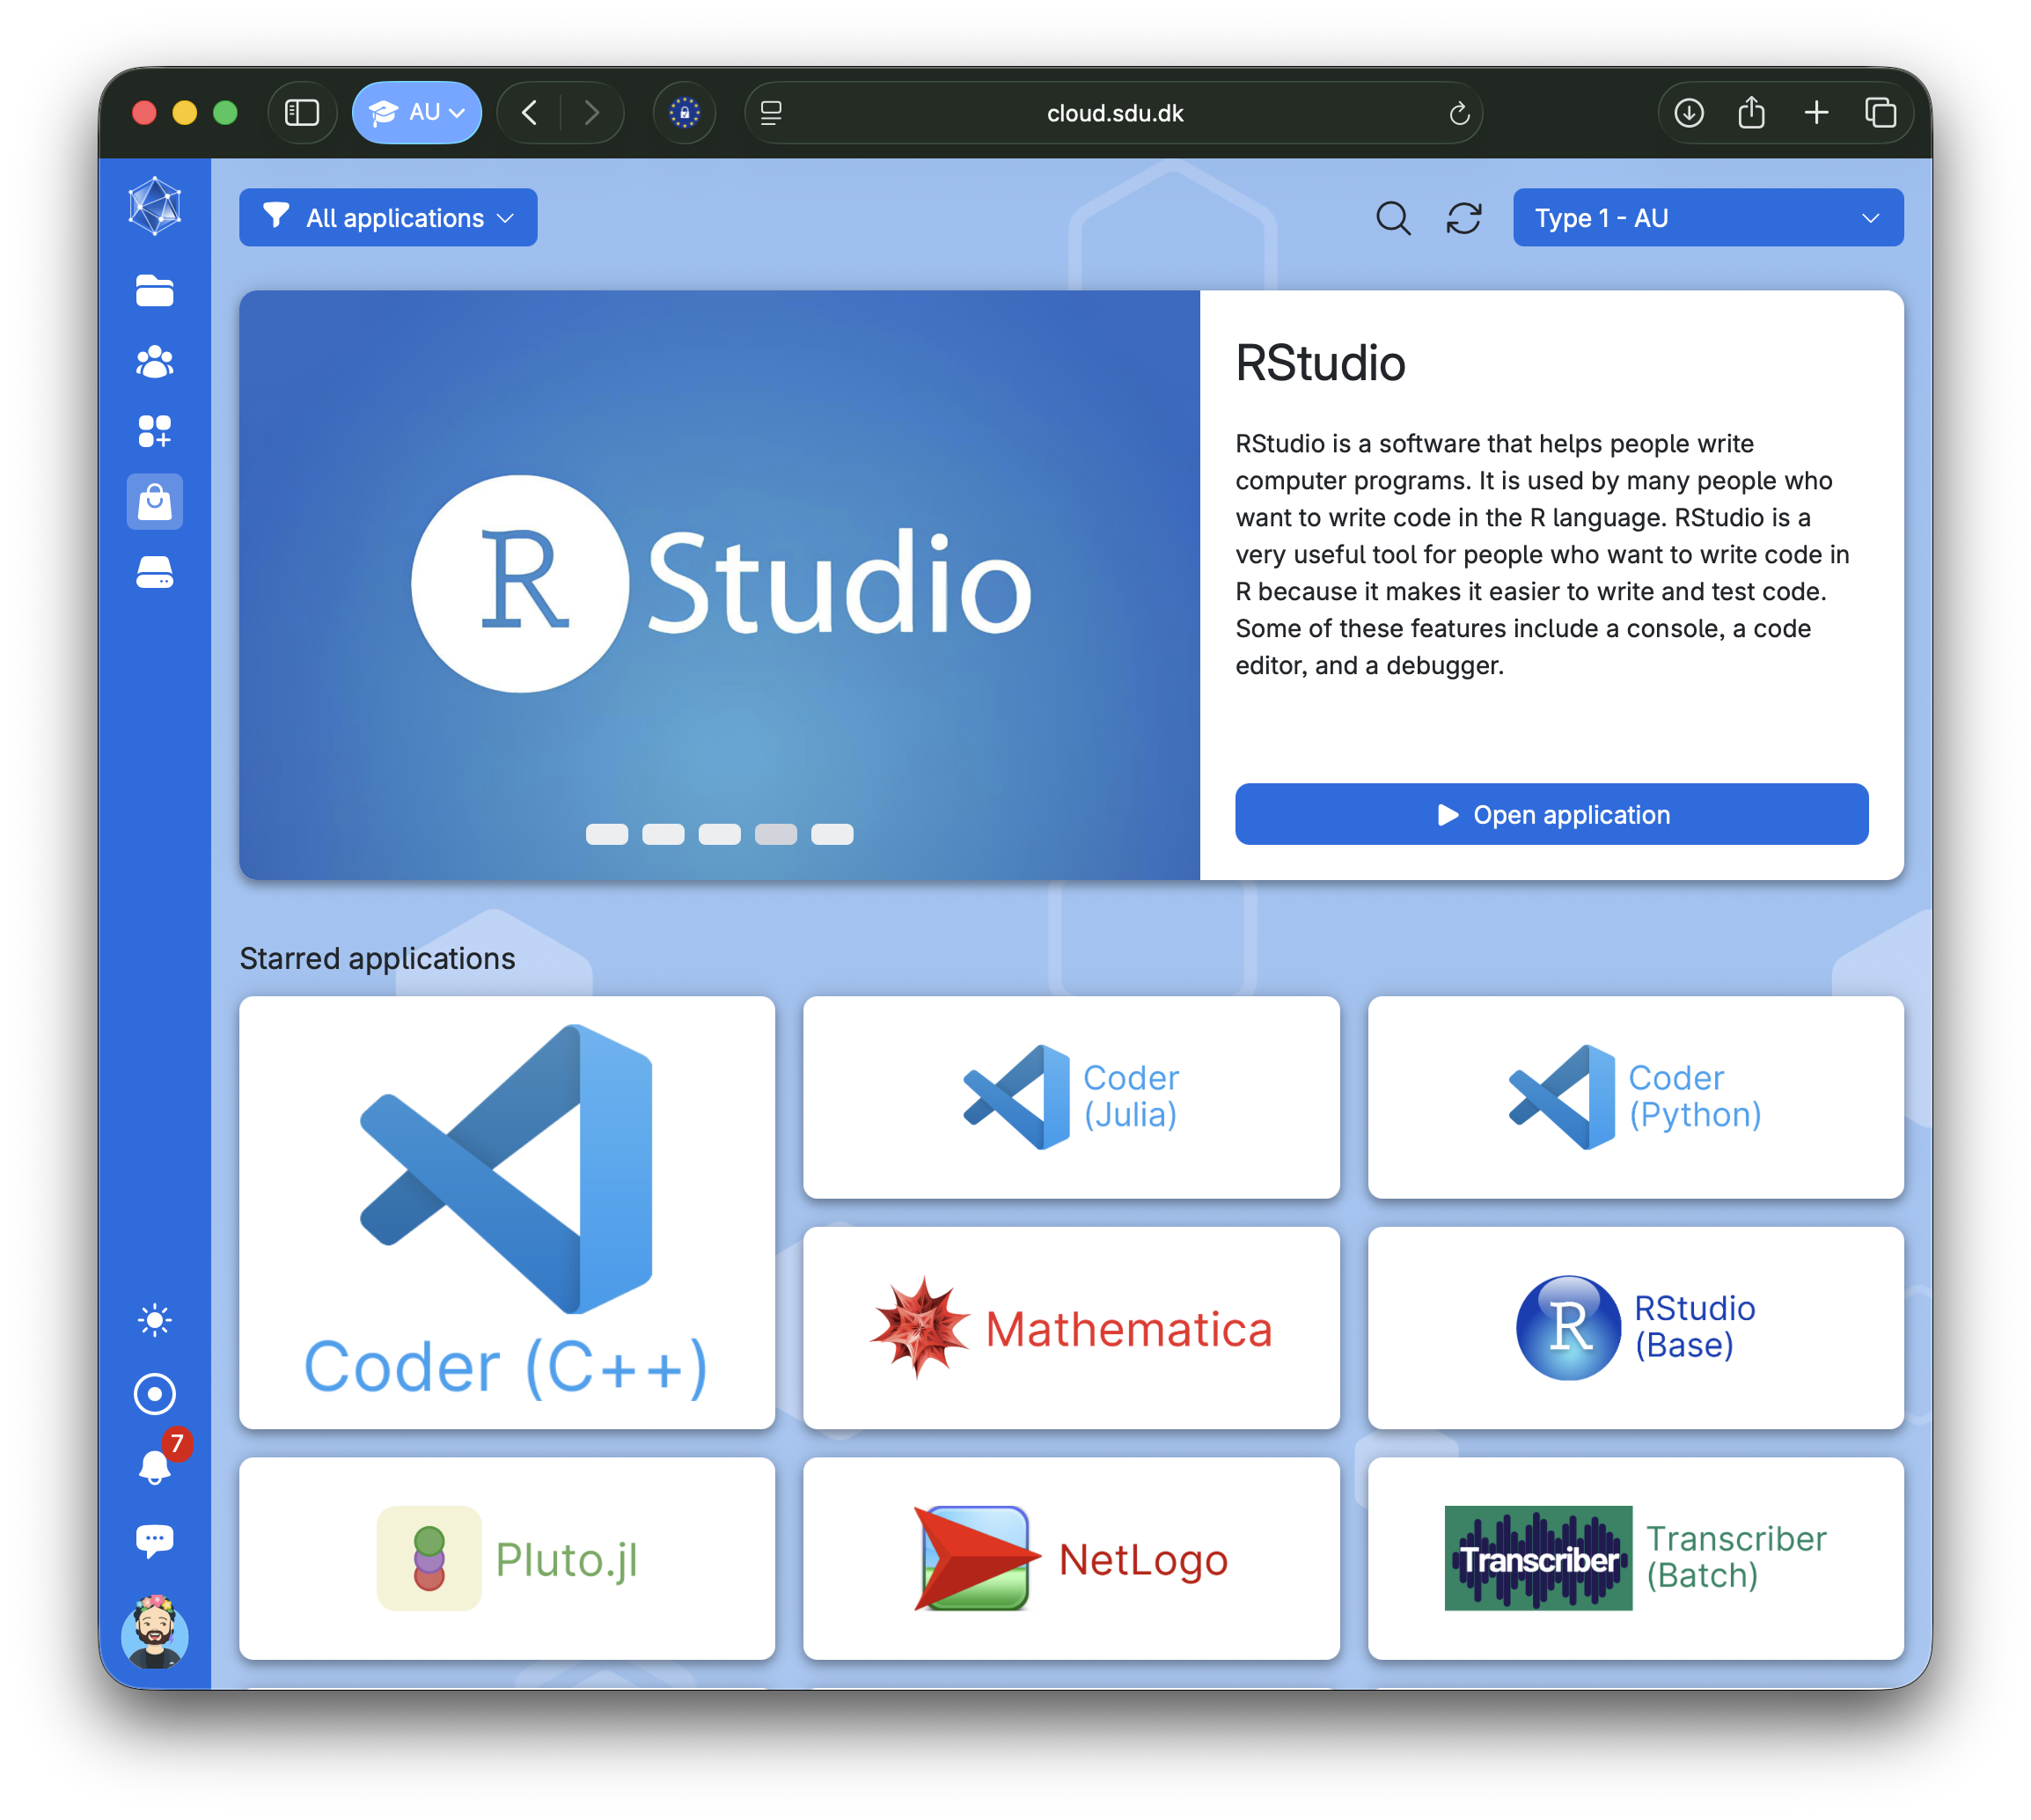
Task: Click the RStudio banner image
Action: tap(719, 585)
